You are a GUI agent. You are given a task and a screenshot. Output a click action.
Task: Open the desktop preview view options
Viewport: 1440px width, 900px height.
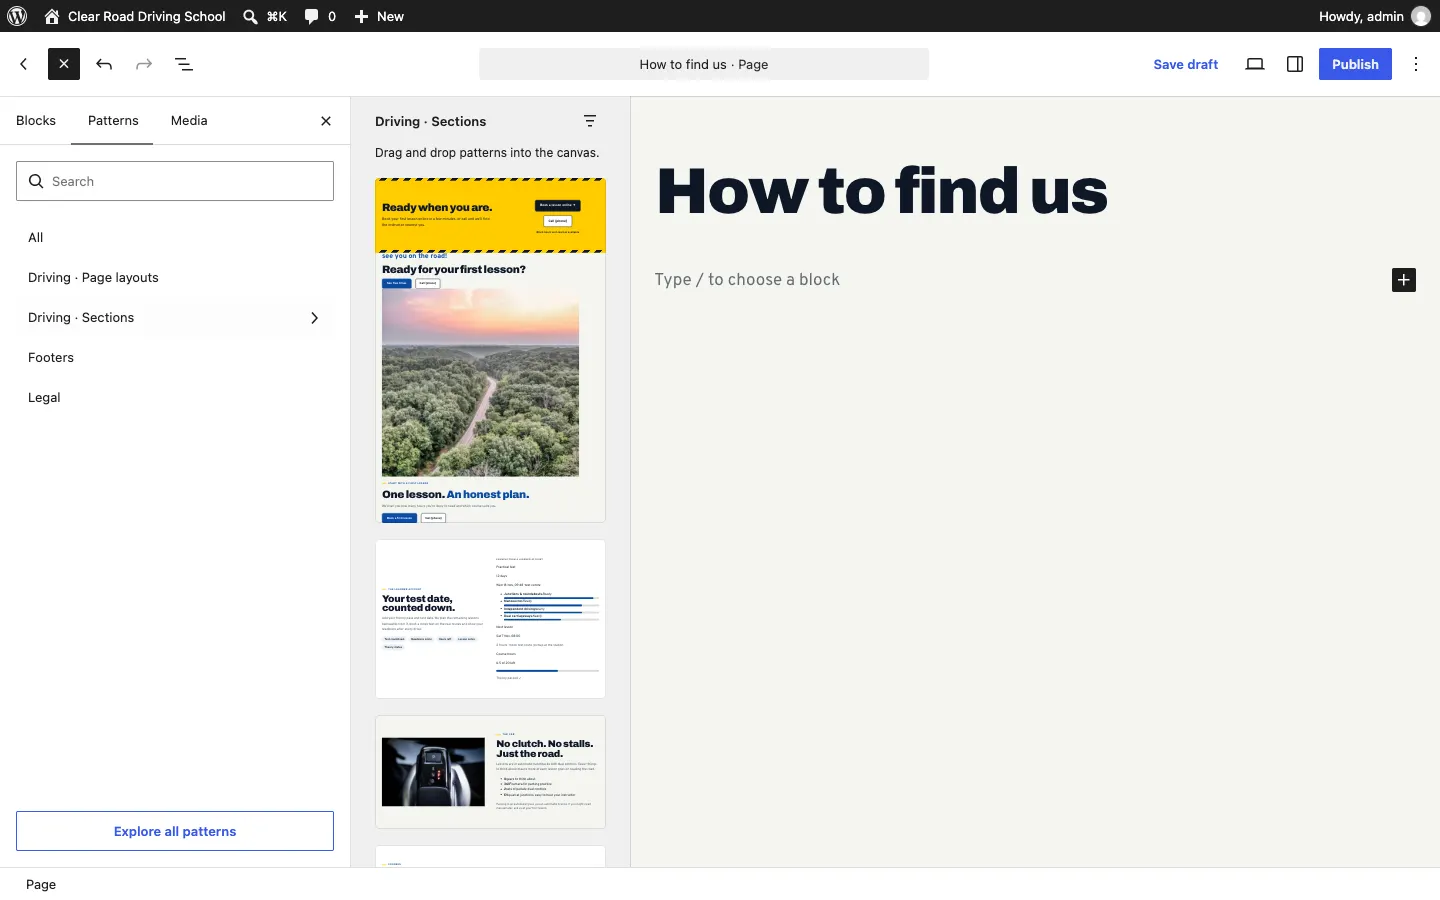(1256, 64)
